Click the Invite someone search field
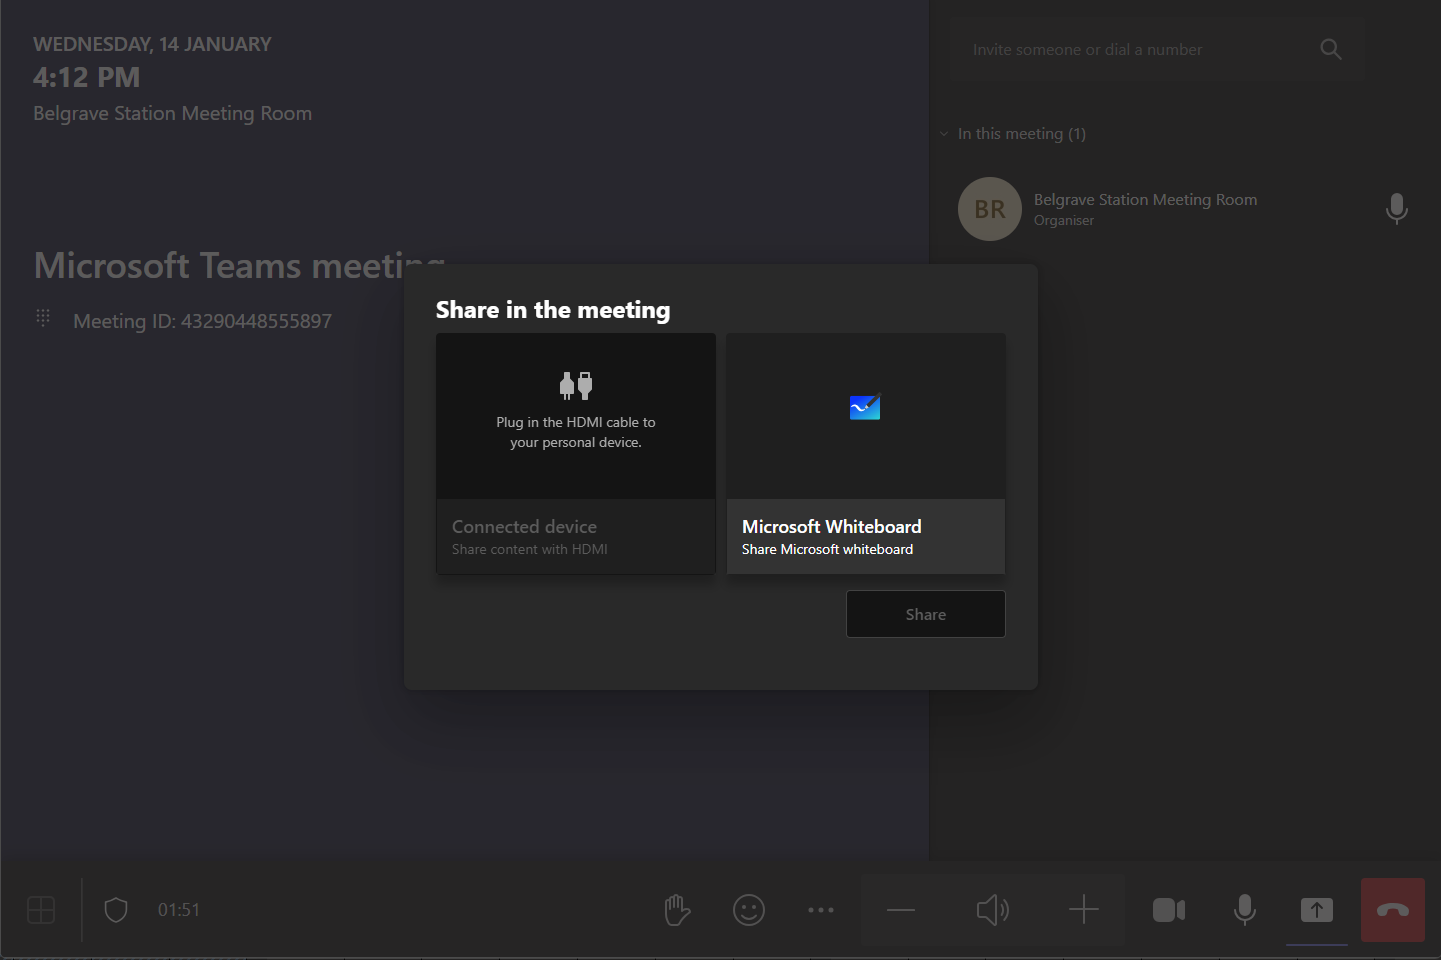Screen dimensions: 1441x960 tap(1130, 49)
